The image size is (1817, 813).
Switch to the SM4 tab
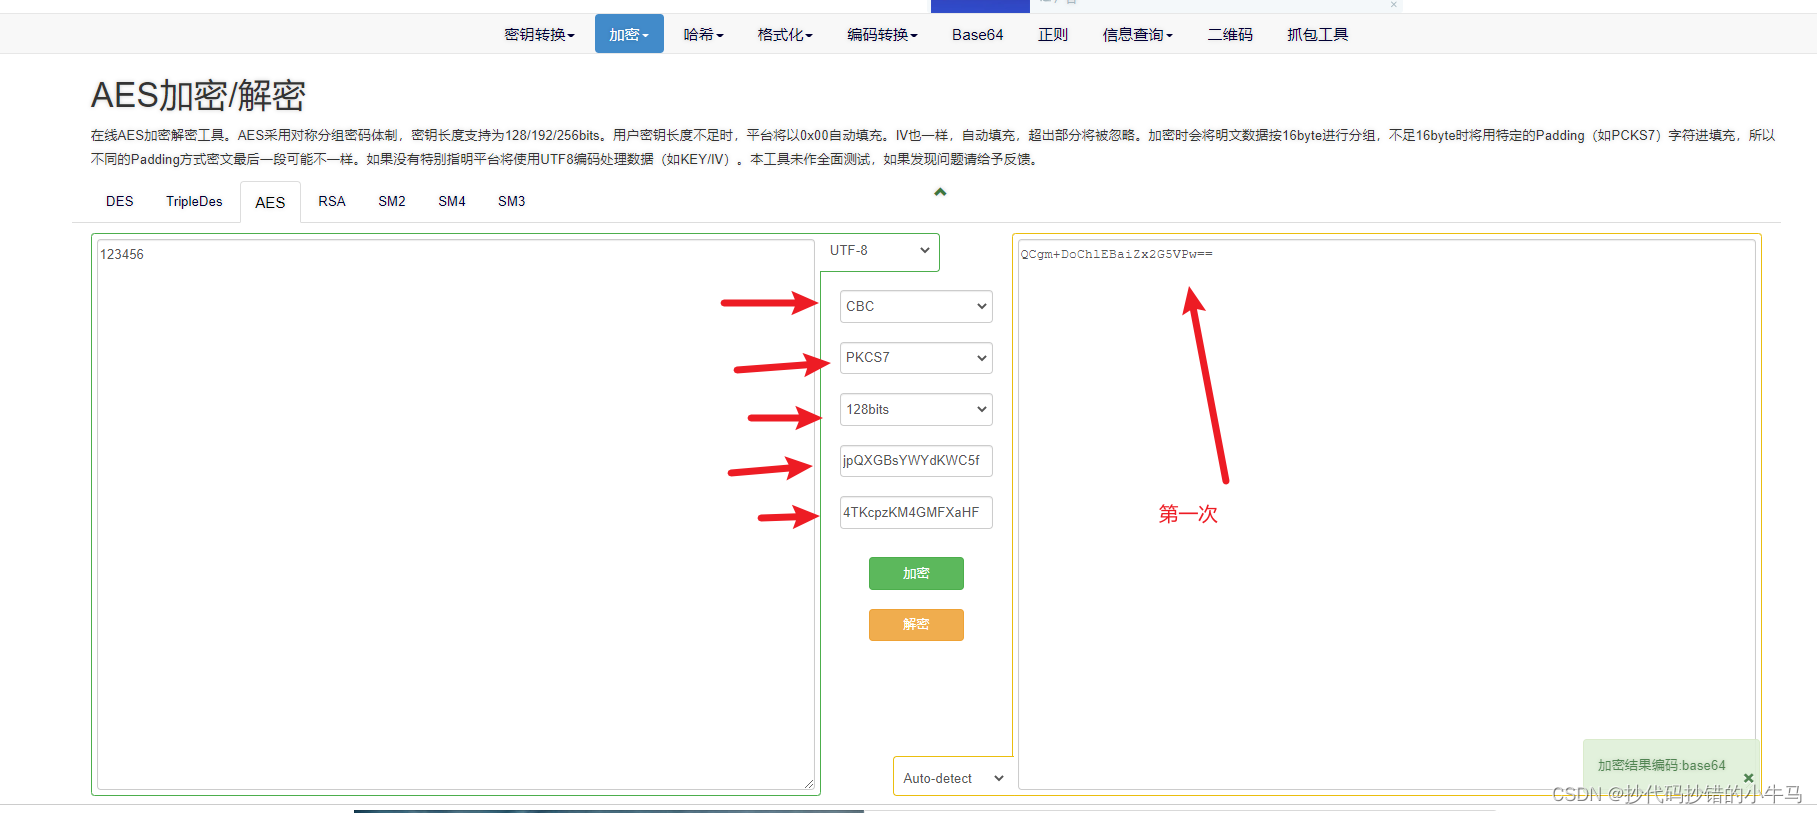(452, 201)
